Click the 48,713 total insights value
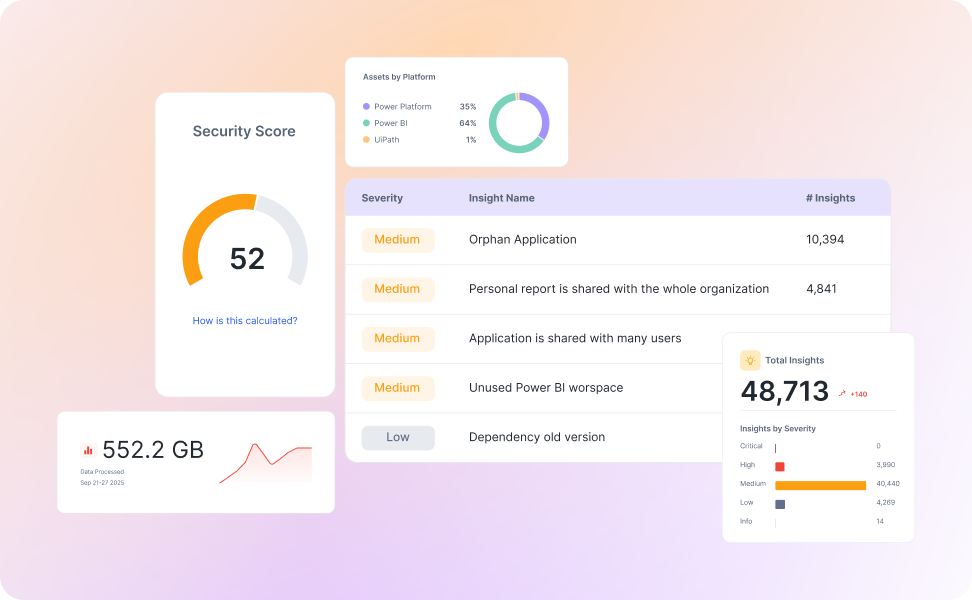 pos(785,392)
